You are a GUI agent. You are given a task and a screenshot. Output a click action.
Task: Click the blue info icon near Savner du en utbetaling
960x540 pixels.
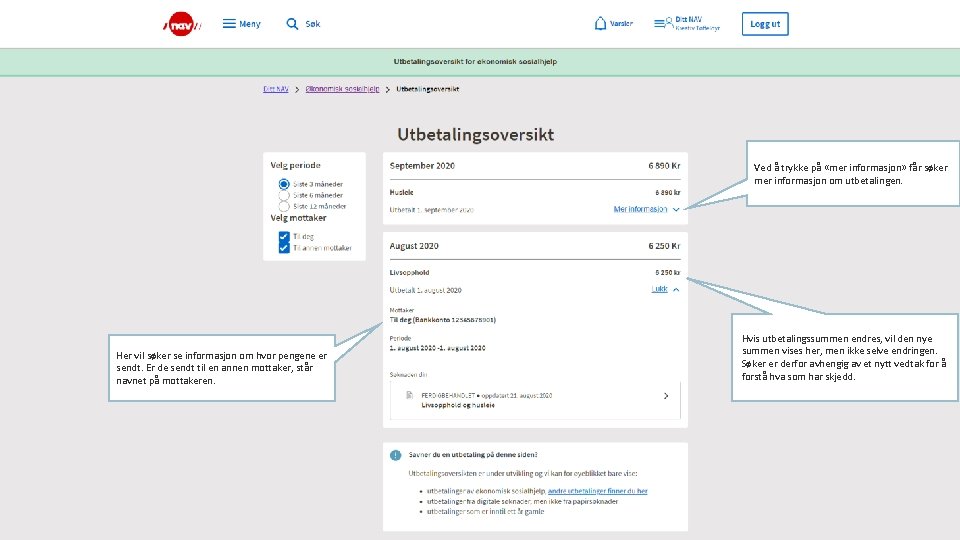(x=396, y=455)
